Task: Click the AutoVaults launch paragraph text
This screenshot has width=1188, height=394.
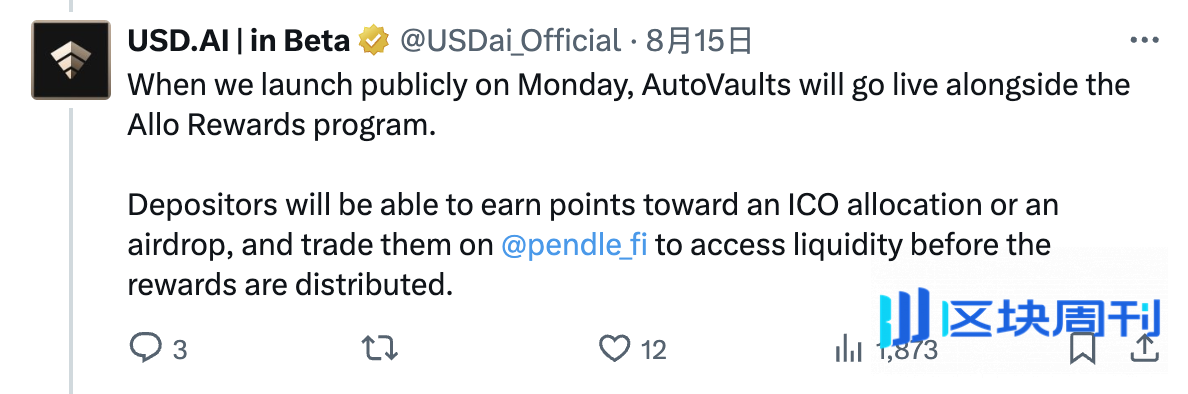Action: point(628,104)
